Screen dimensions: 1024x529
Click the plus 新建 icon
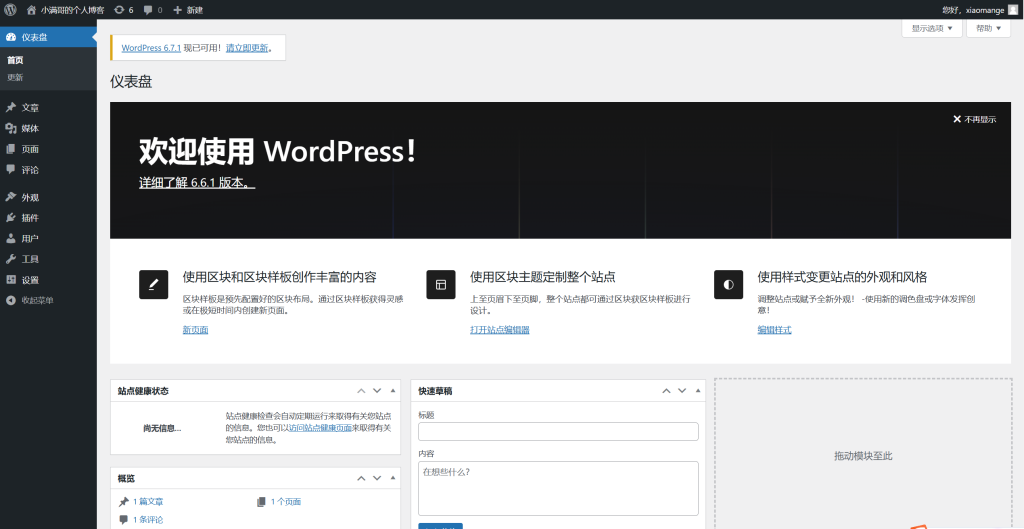point(178,10)
